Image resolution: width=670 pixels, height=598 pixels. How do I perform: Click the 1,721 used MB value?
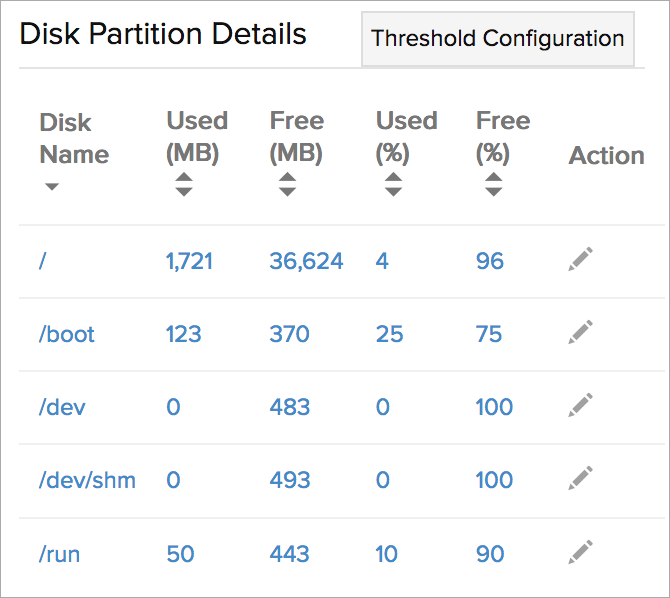pos(189,262)
